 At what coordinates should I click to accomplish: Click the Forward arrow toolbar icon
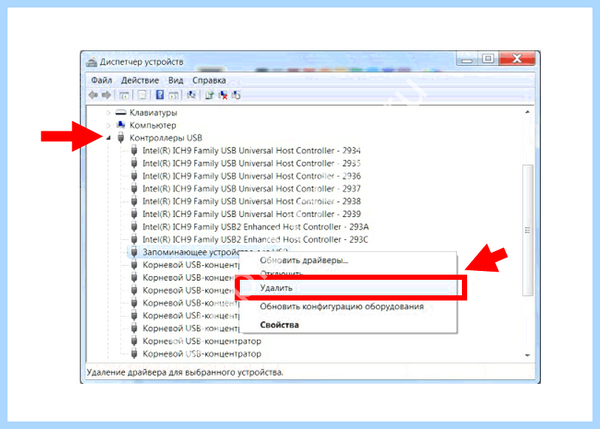coord(106,95)
